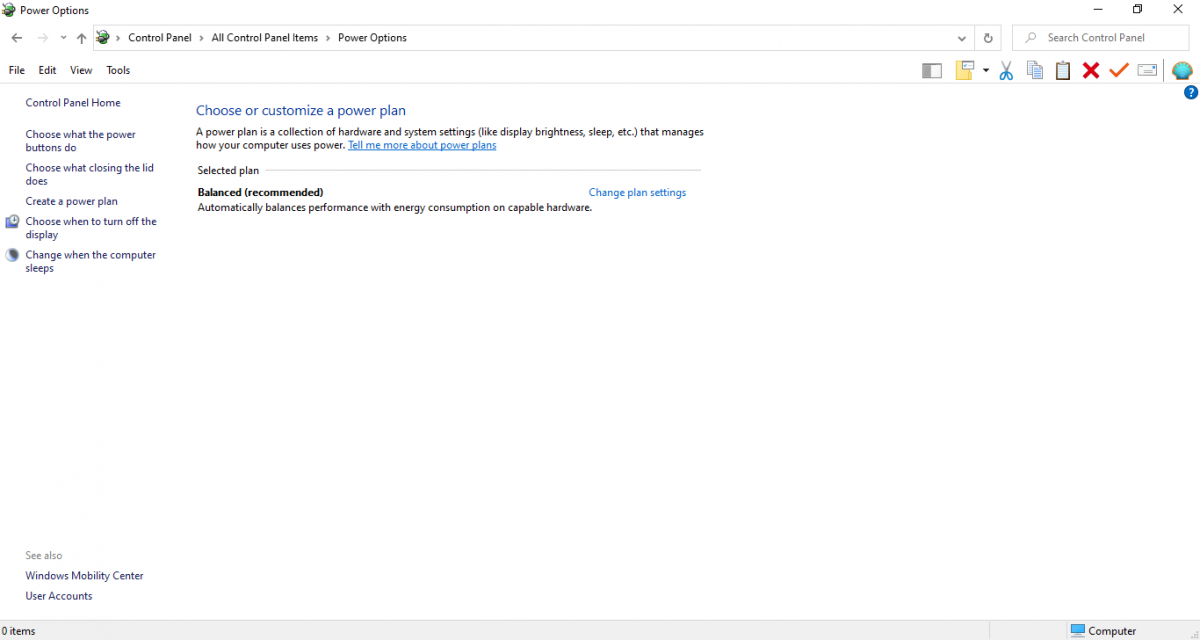Click Create a power plan link
The image size is (1200, 640).
coord(72,202)
